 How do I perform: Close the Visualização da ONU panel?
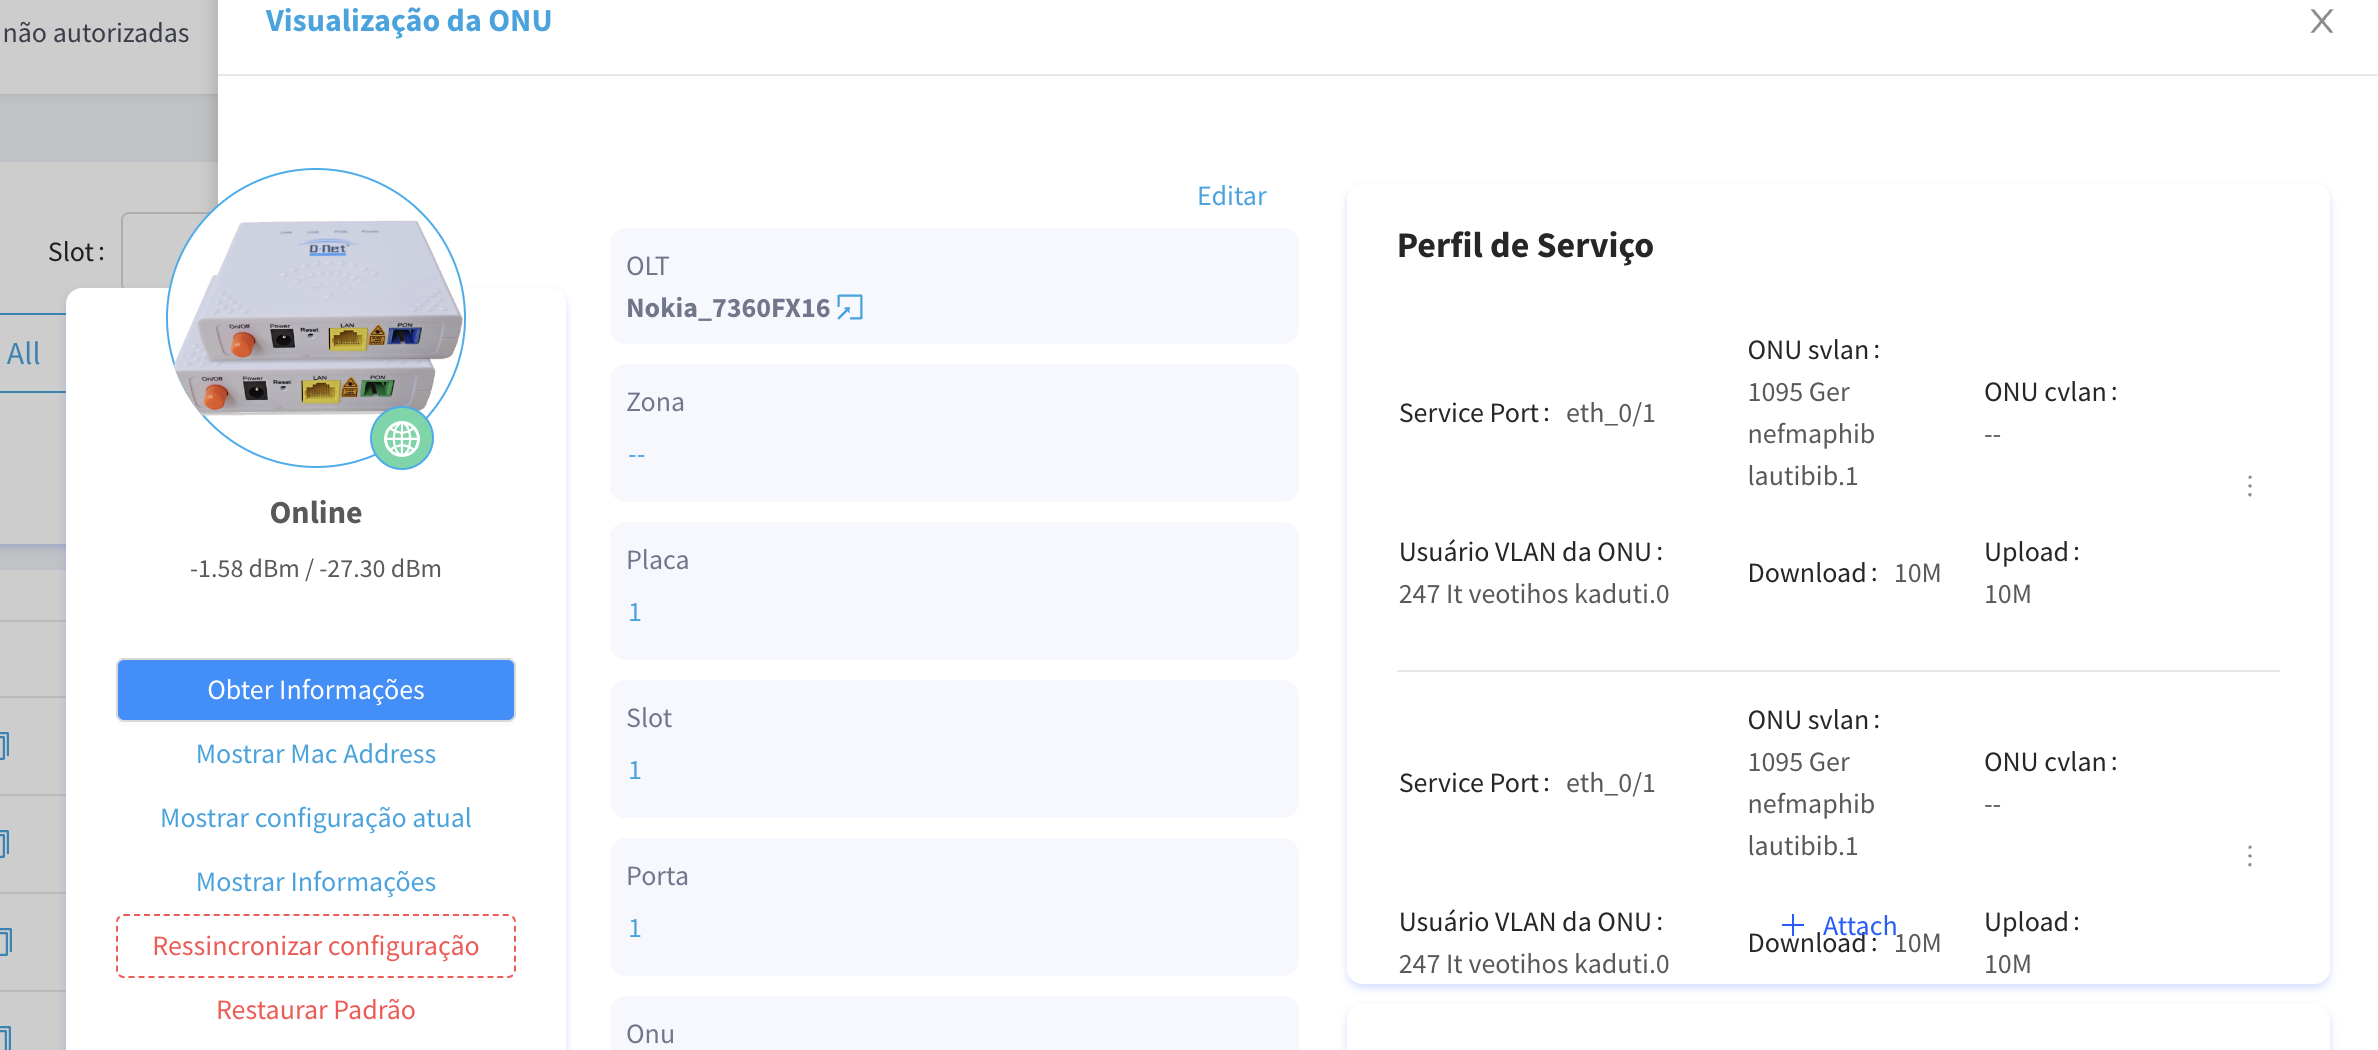click(x=2321, y=22)
